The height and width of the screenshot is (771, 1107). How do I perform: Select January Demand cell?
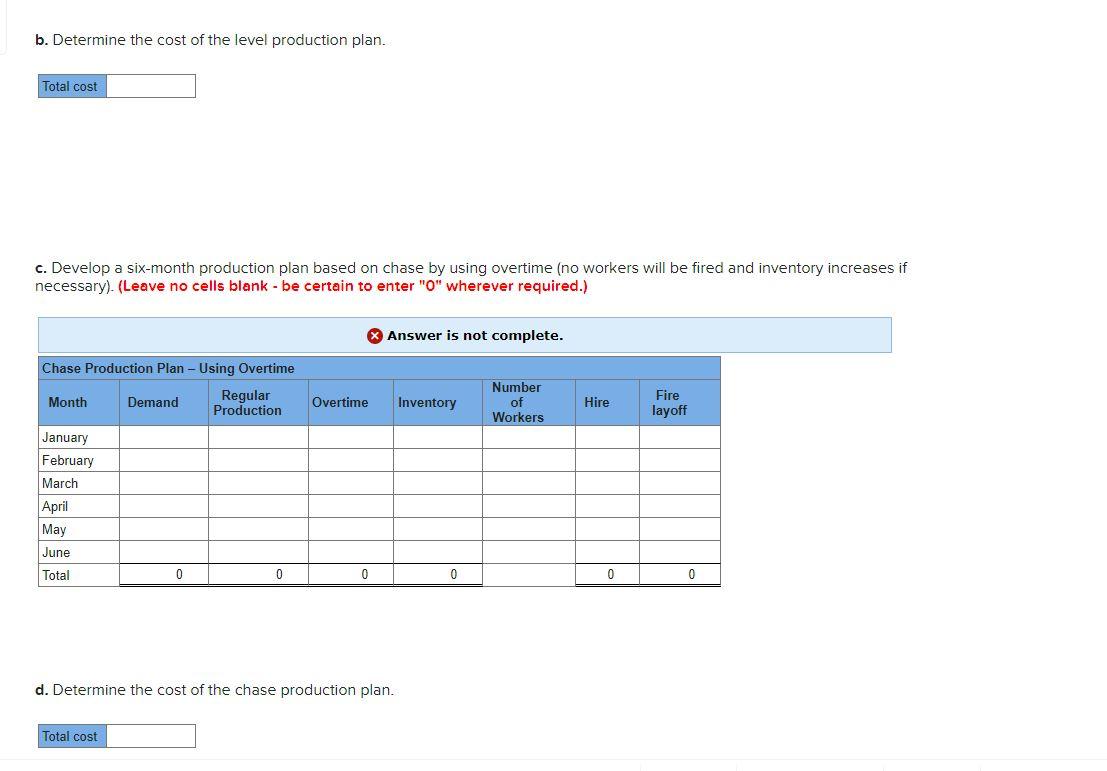[x=164, y=437]
